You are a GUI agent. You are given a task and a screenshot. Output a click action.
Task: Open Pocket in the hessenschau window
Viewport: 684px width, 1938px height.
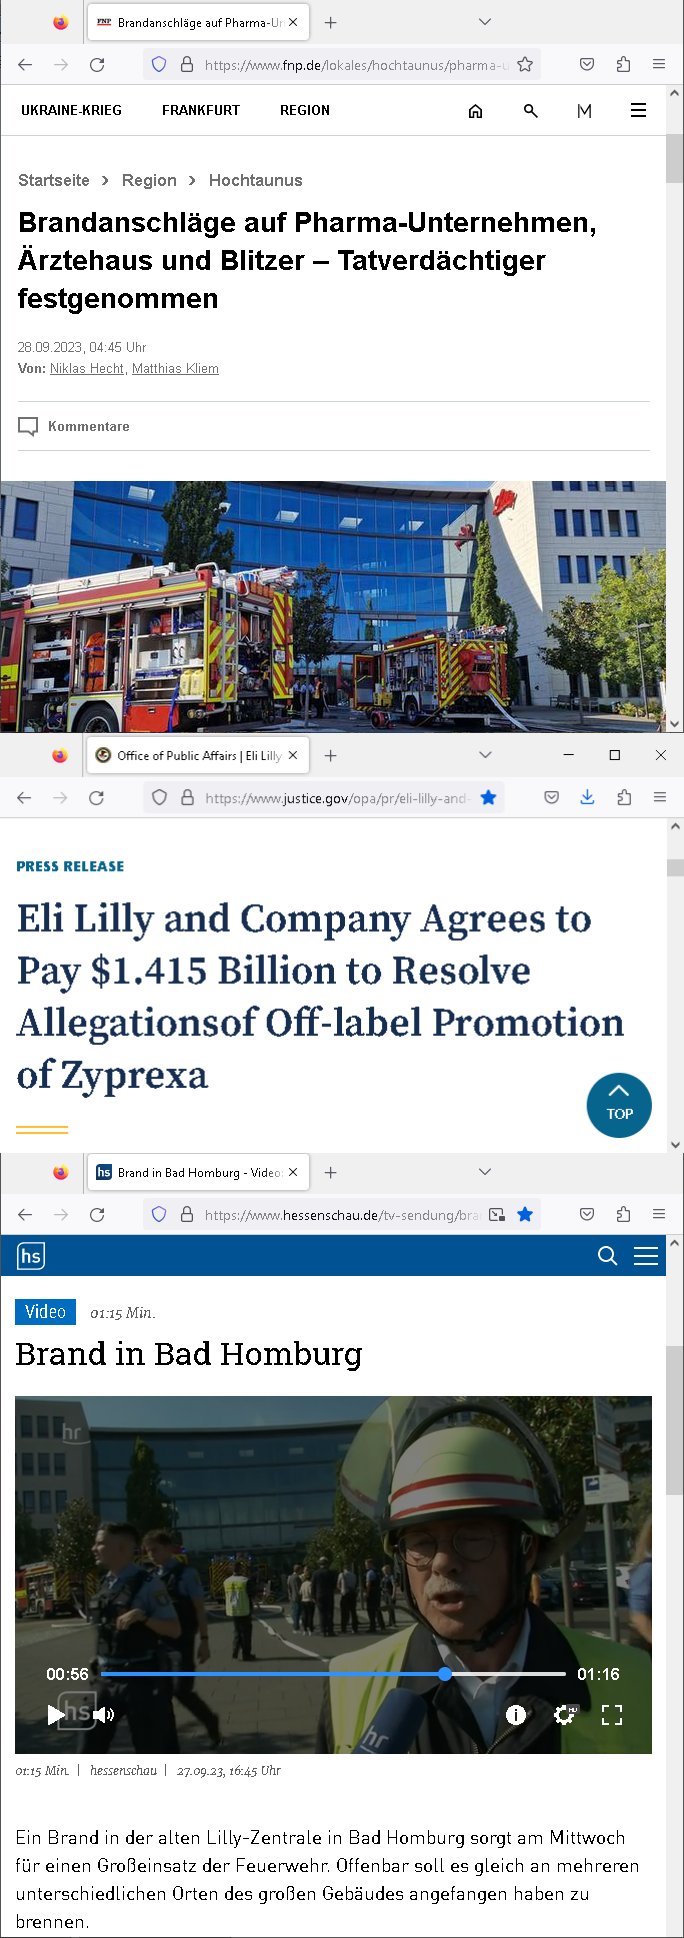point(587,1215)
